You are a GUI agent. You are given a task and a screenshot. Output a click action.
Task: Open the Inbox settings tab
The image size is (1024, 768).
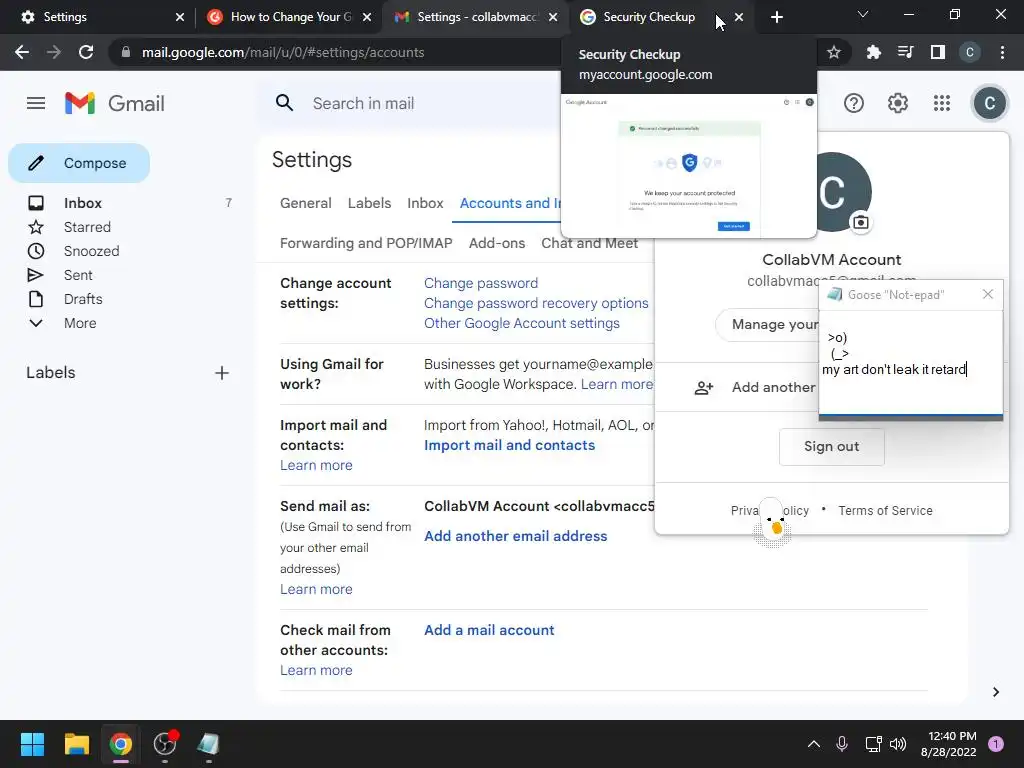[x=425, y=203]
